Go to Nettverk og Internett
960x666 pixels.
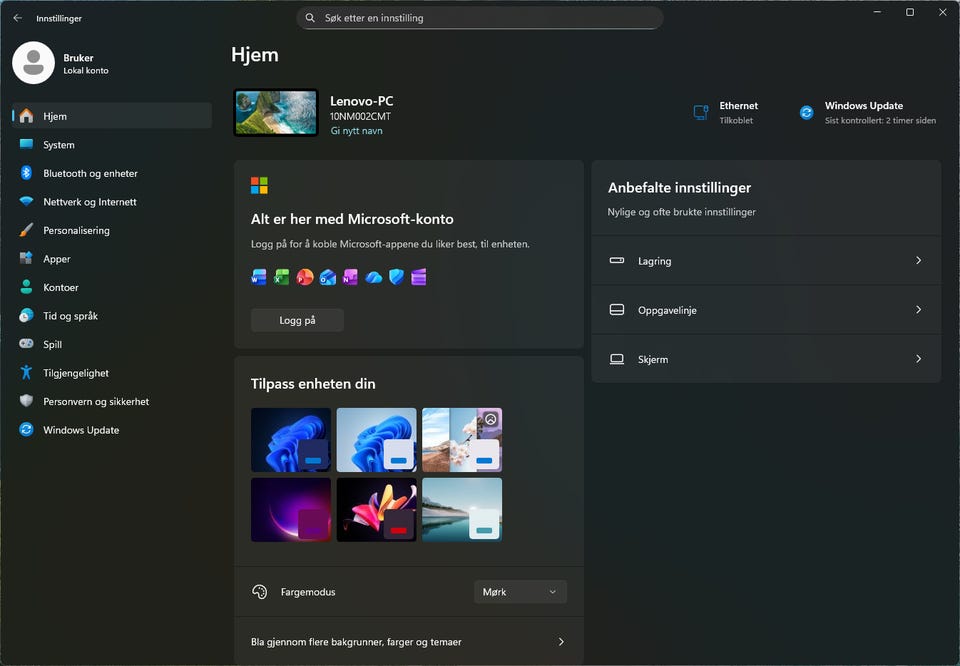(112, 201)
